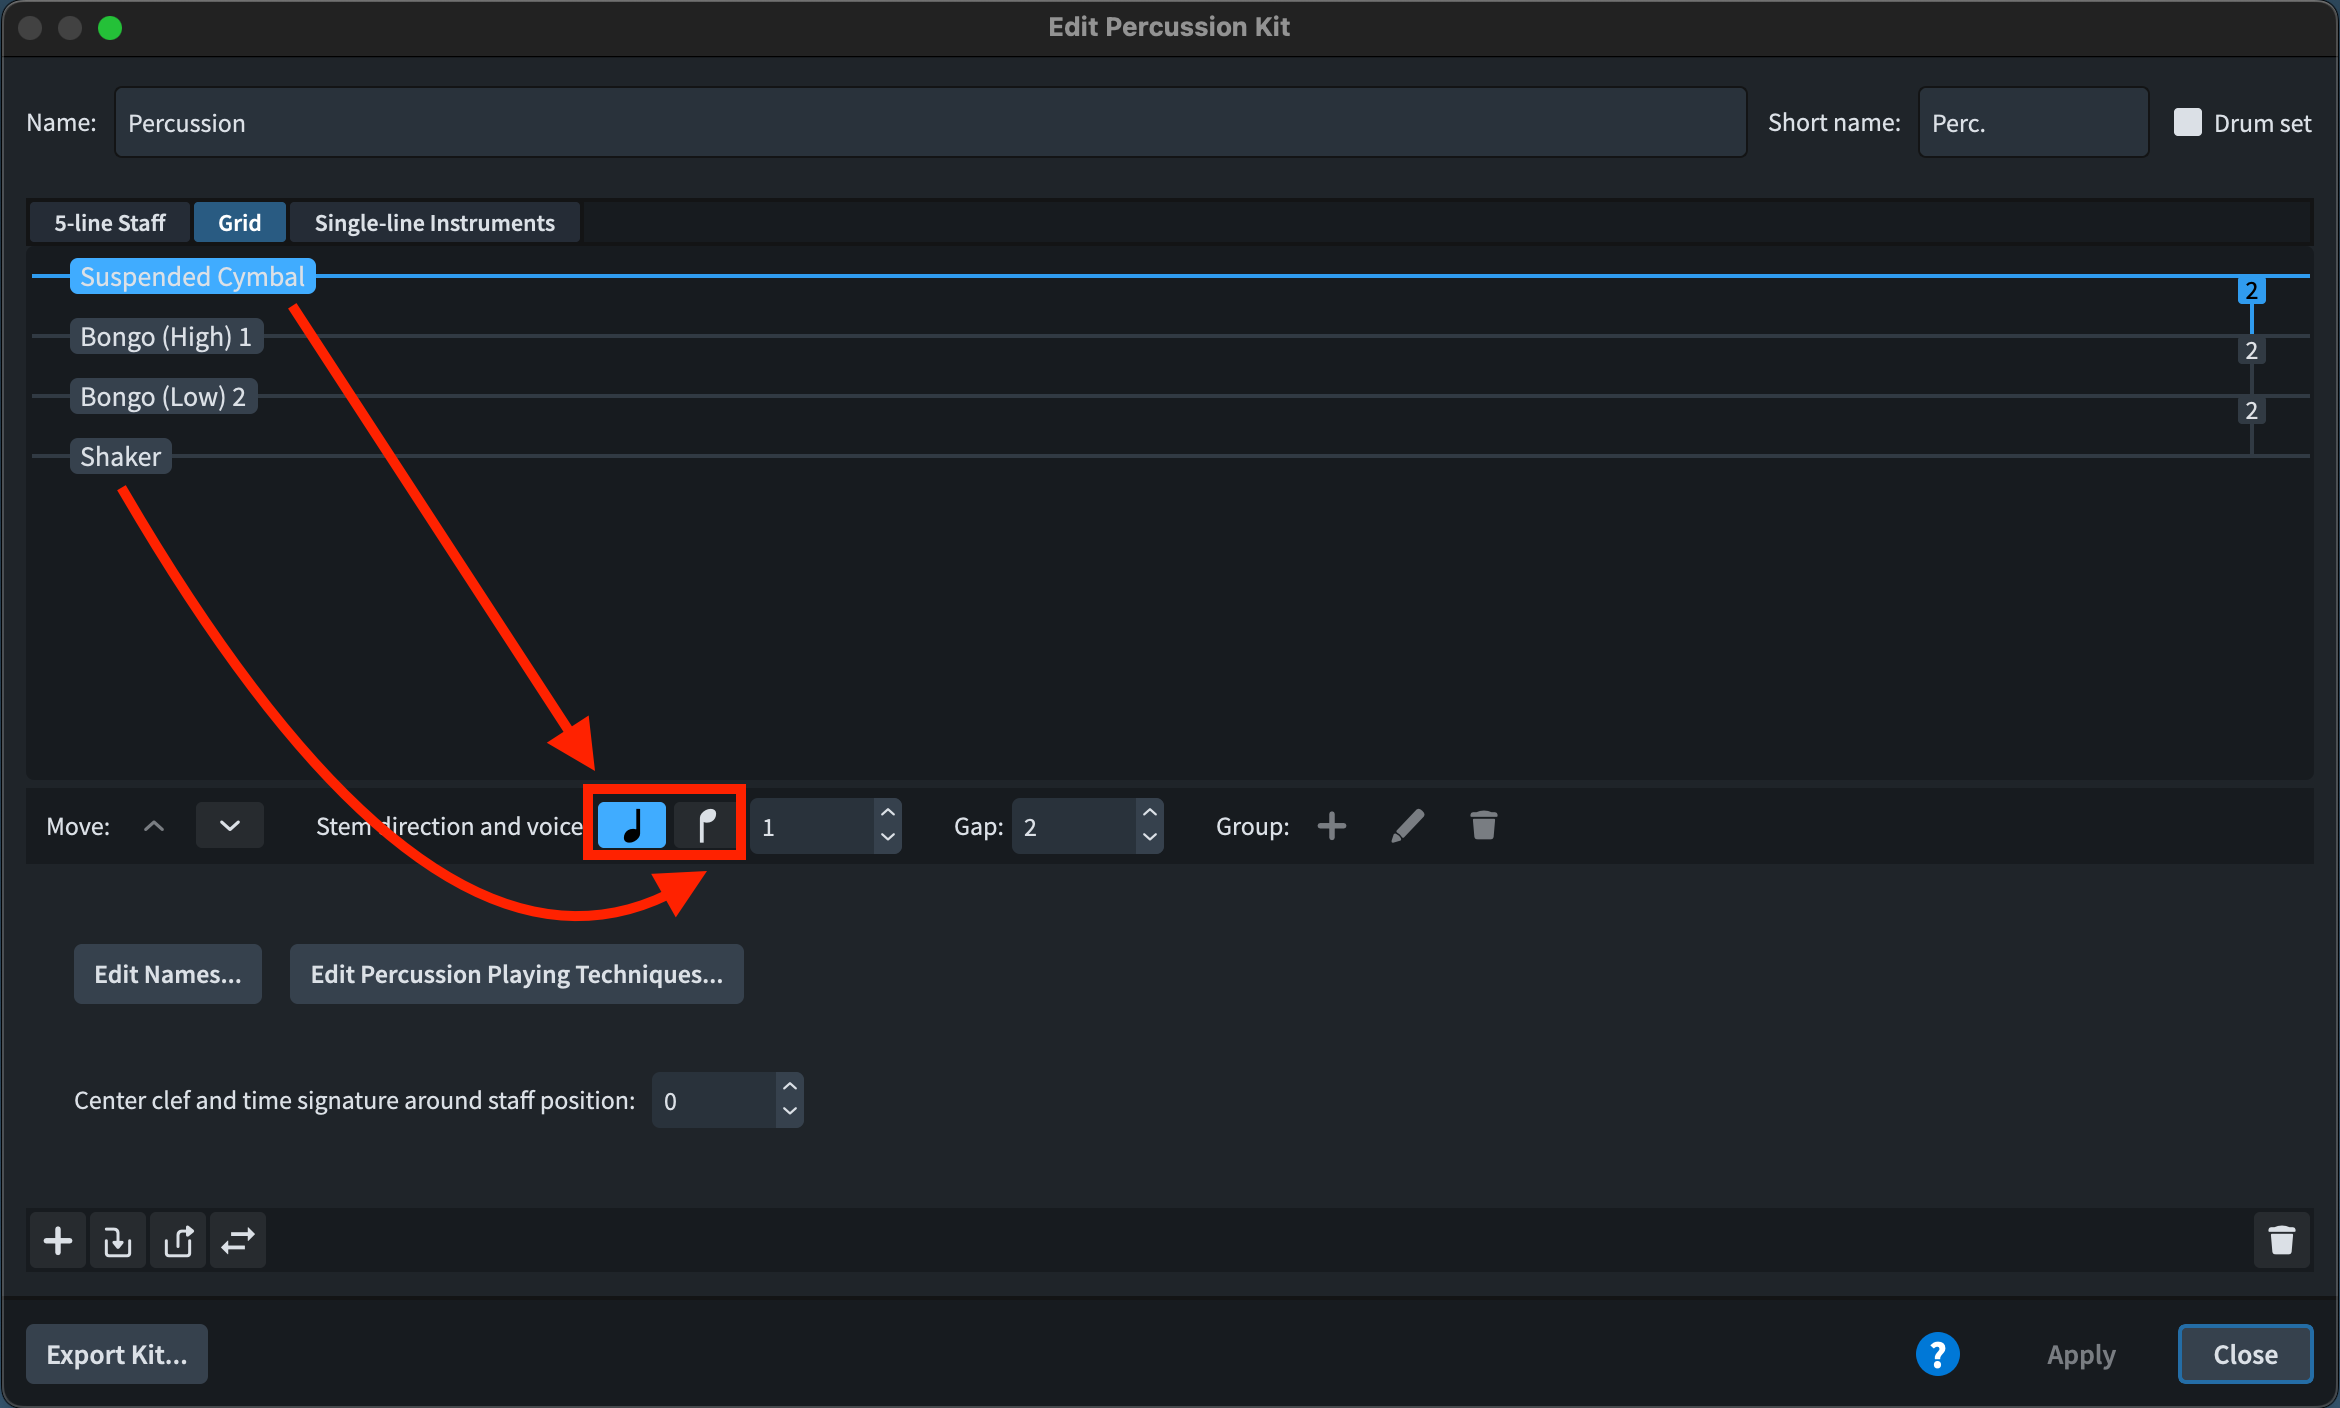The width and height of the screenshot is (2340, 1408).
Task: Select stem down direction button
Action: (x=706, y=826)
